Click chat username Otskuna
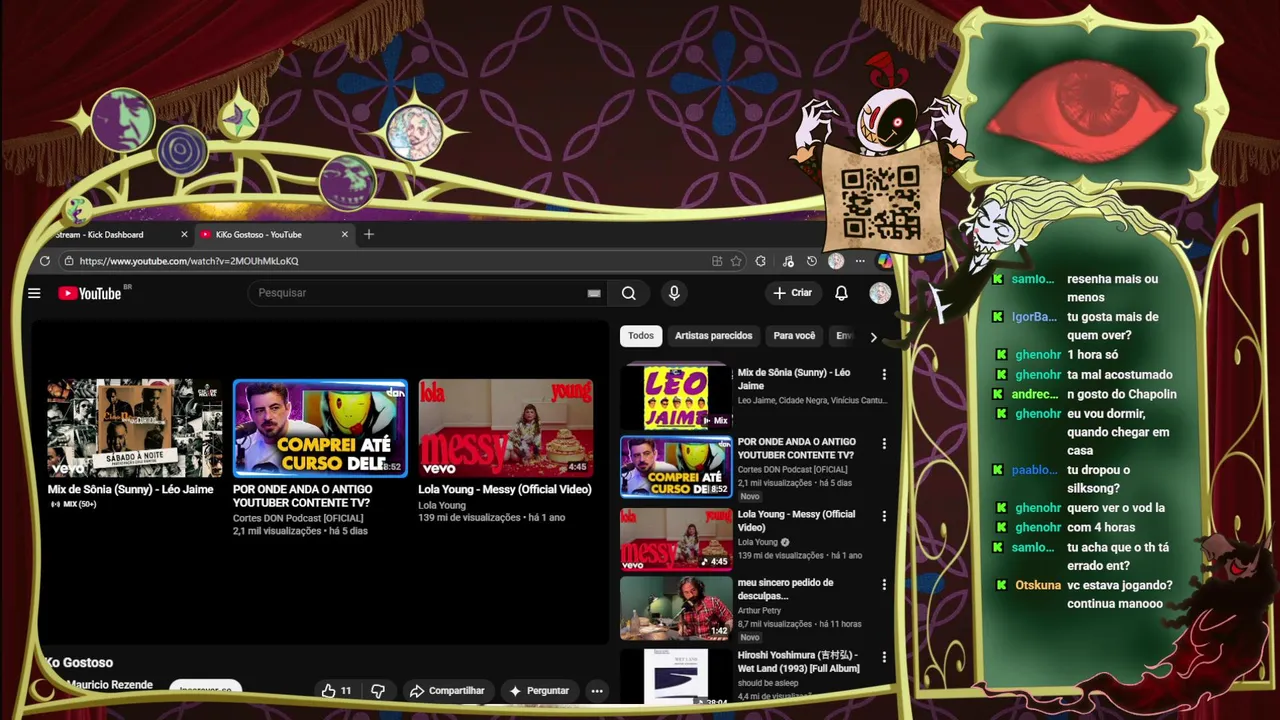Image resolution: width=1280 pixels, height=720 pixels. (x=1038, y=585)
